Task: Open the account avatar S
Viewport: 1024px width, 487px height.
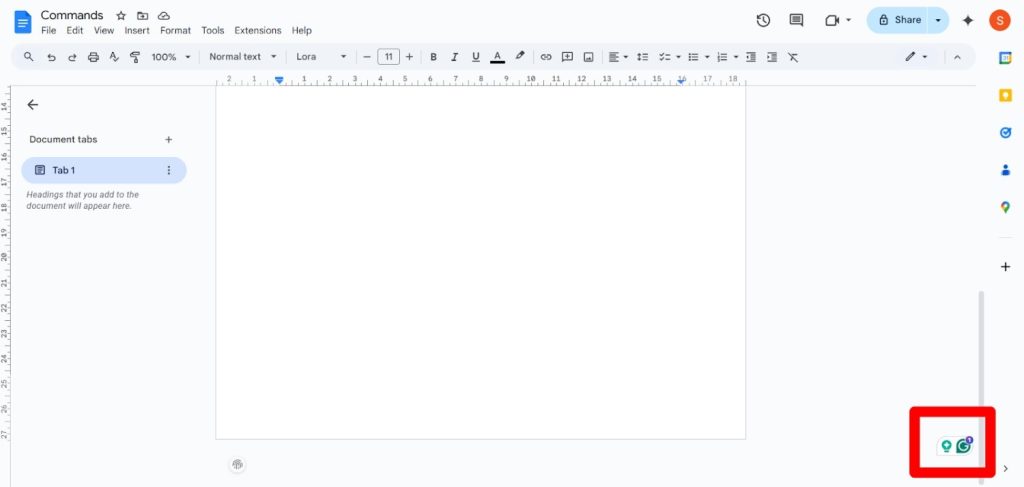Action: click(1000, 20)
